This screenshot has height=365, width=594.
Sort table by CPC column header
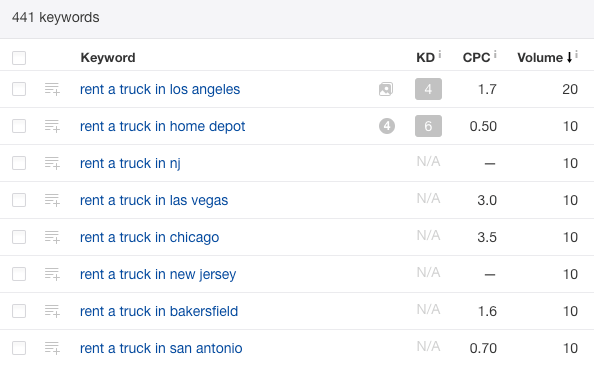(476, 58)
